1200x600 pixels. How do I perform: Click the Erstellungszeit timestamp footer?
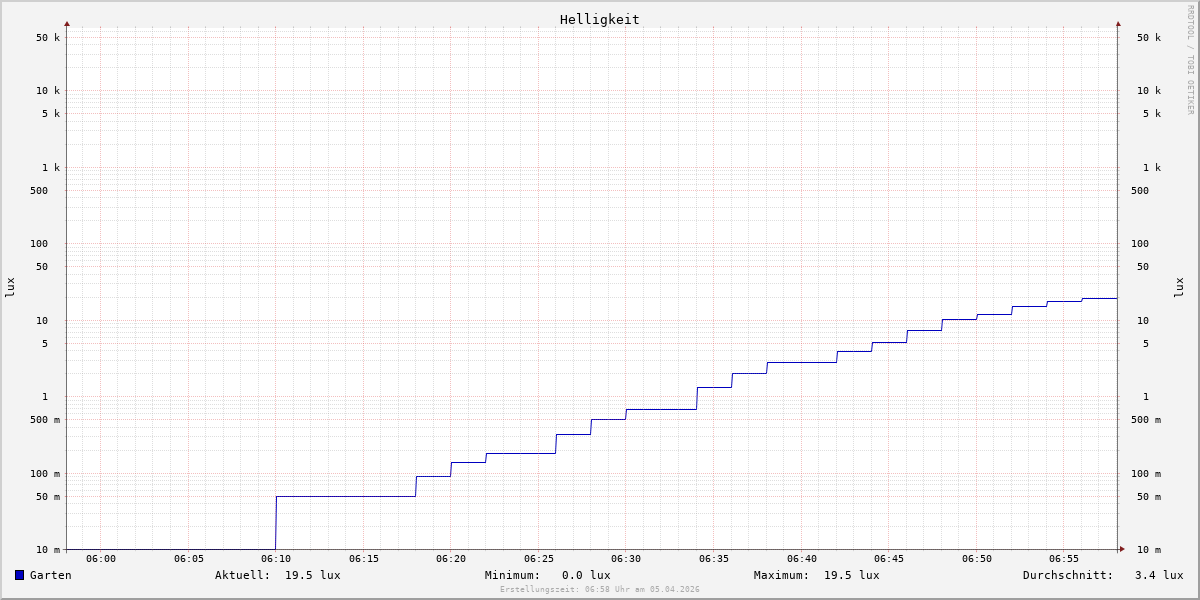pyautogui.click(x=600, y=590)
